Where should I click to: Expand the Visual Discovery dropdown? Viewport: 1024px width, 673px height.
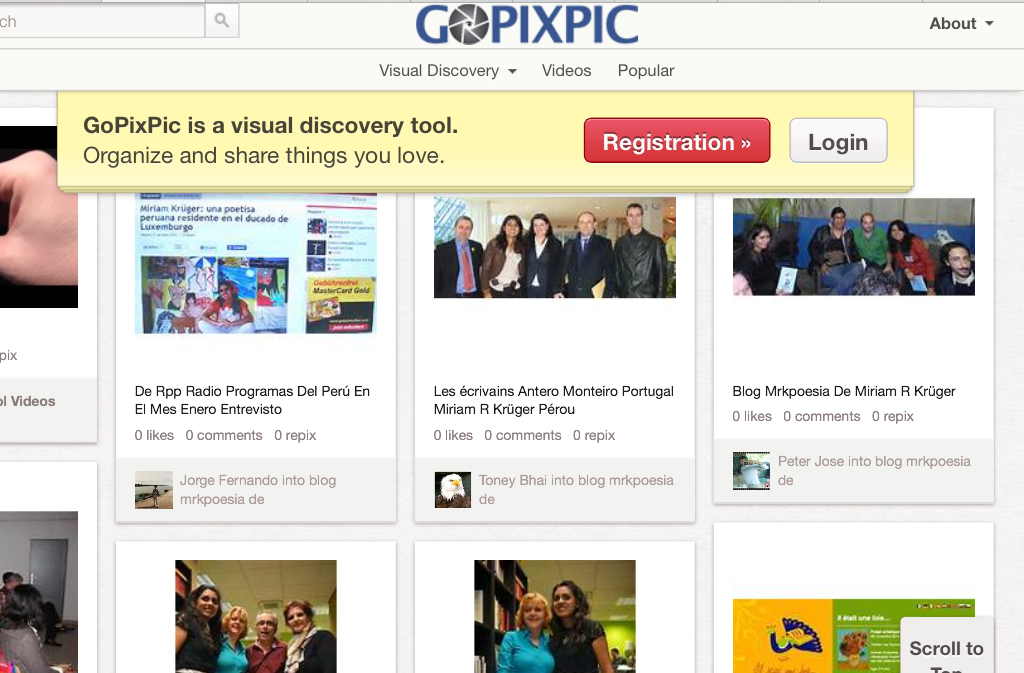click(448, 70)
